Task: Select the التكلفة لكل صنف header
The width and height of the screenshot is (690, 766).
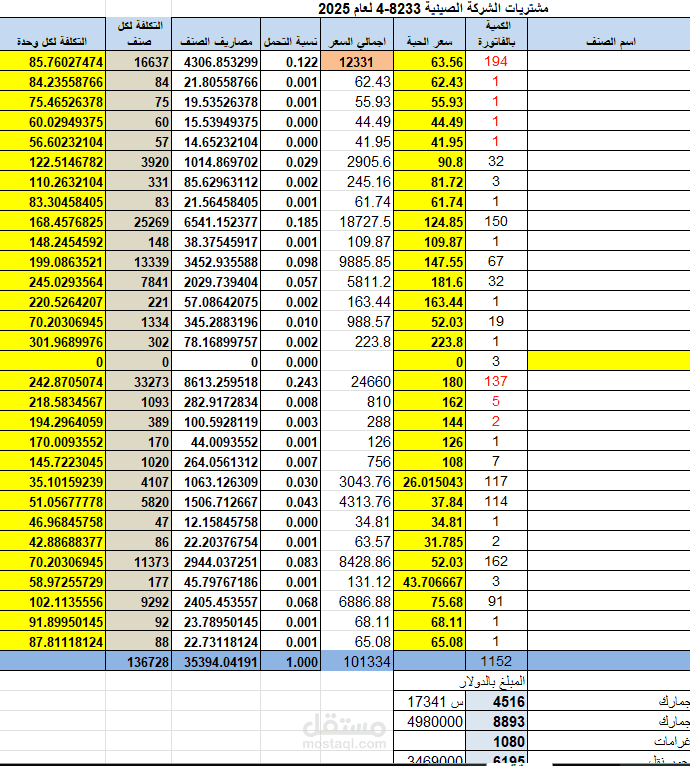Action: [139, 34]
